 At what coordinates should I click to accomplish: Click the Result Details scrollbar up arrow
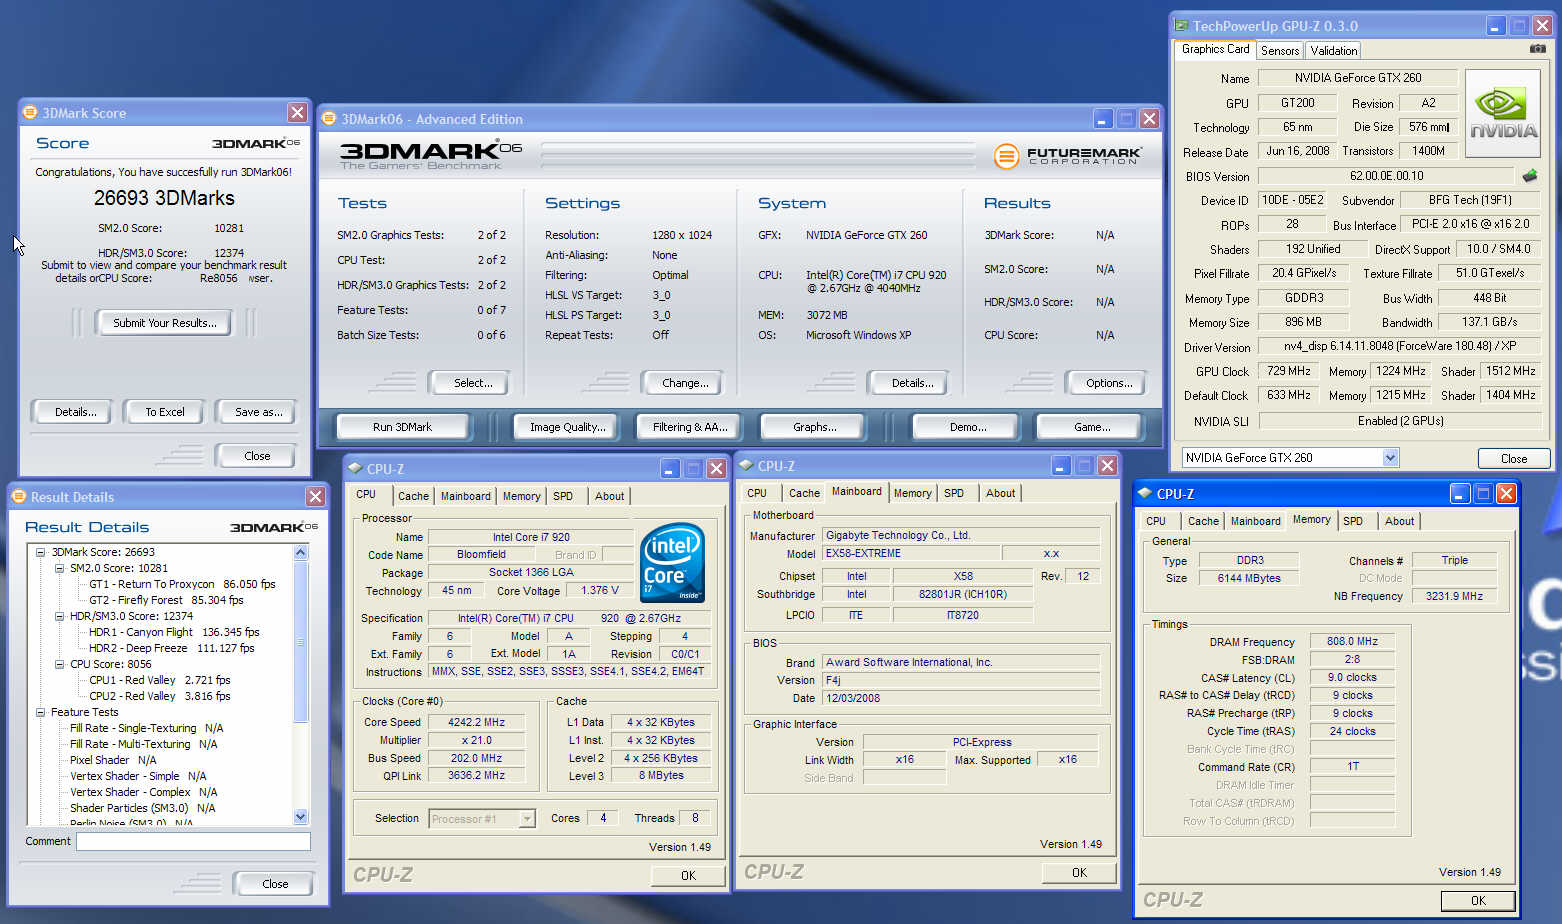coord(301,552)
